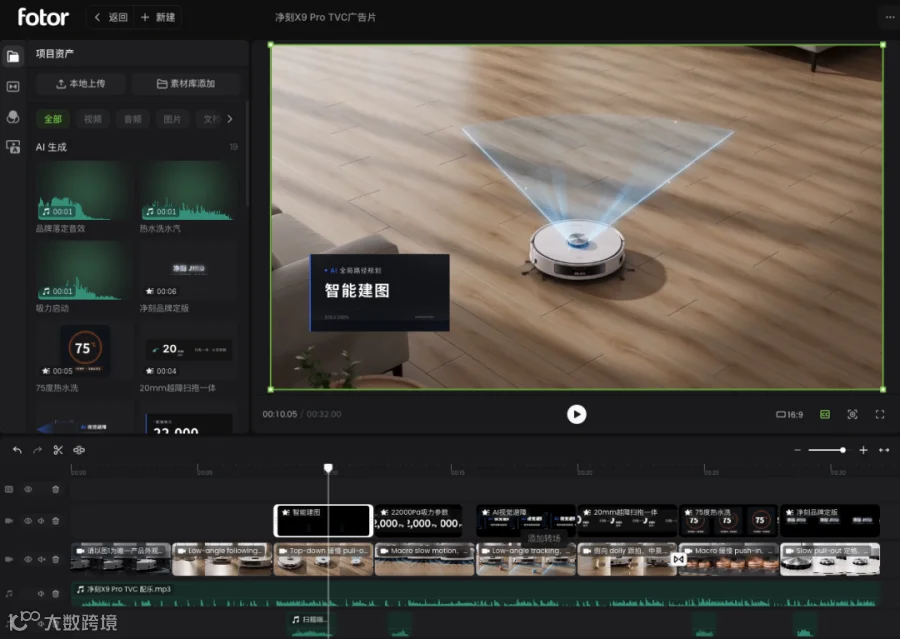Open the more options ellipsis menu
900x639 pixels.
[890, 17]
